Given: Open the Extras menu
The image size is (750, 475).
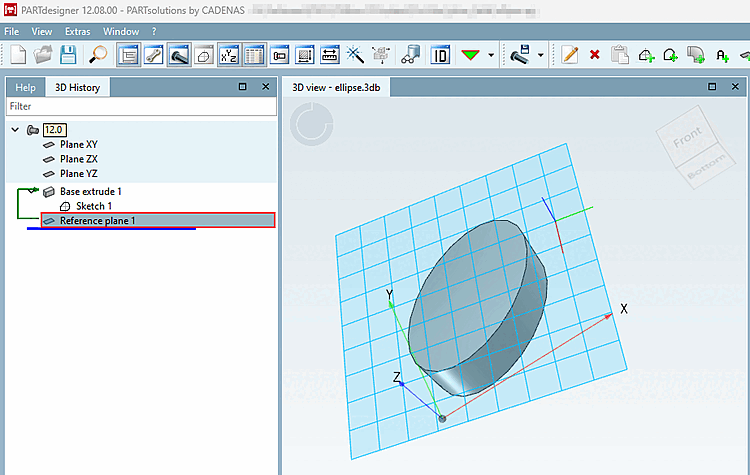Looking at the screenshot, I should click(x=76, y=31).
